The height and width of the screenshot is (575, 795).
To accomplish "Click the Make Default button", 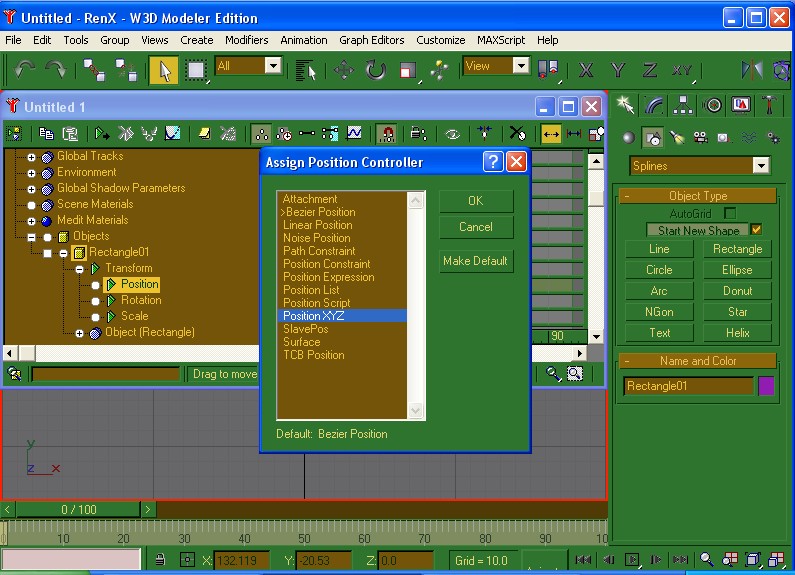I will 475,261.
